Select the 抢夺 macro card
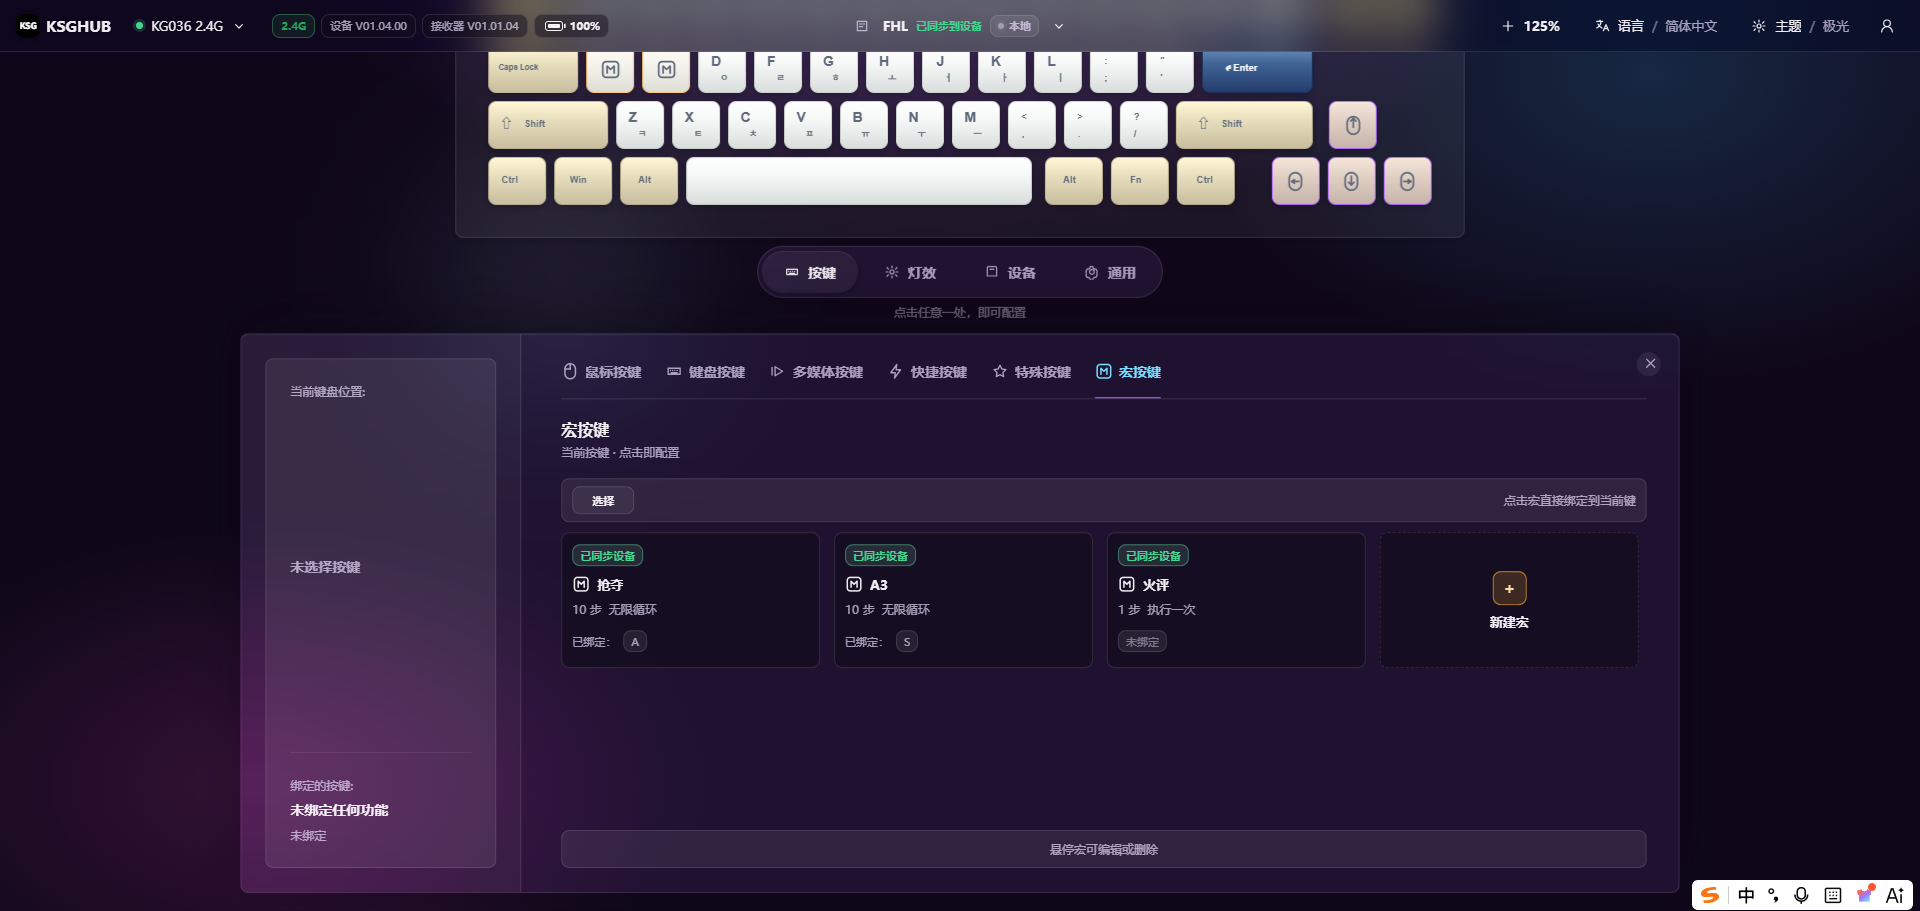1920x911 pixels. click(690, 600)
